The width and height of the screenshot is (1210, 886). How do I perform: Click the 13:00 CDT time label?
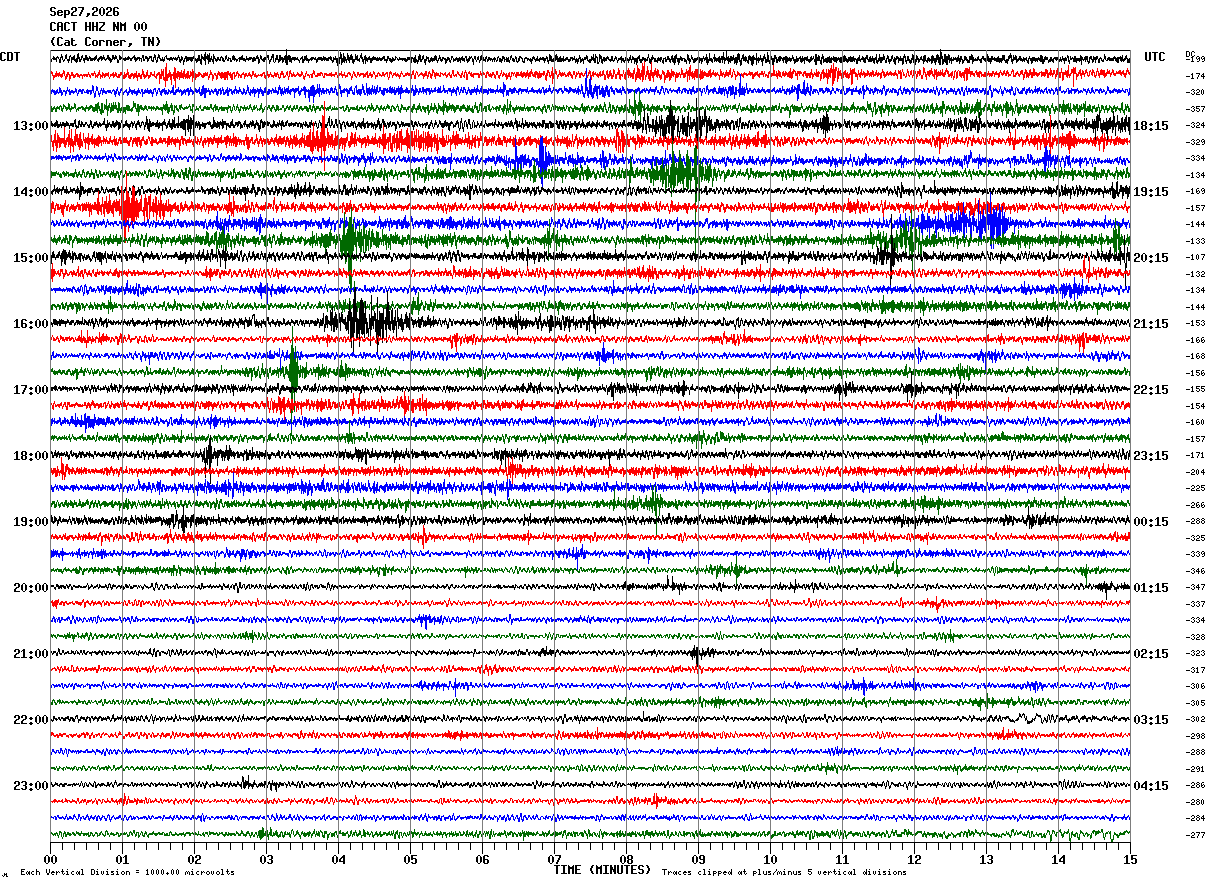pyautogui.click(x=30, y=126)
